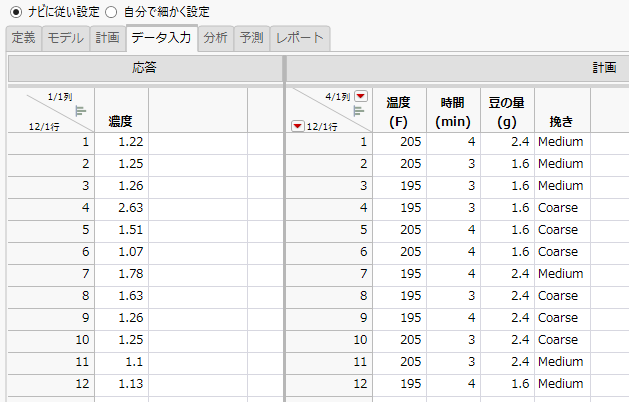Click 挽き cell Medium in 計画 row 11

pos(562,362)
